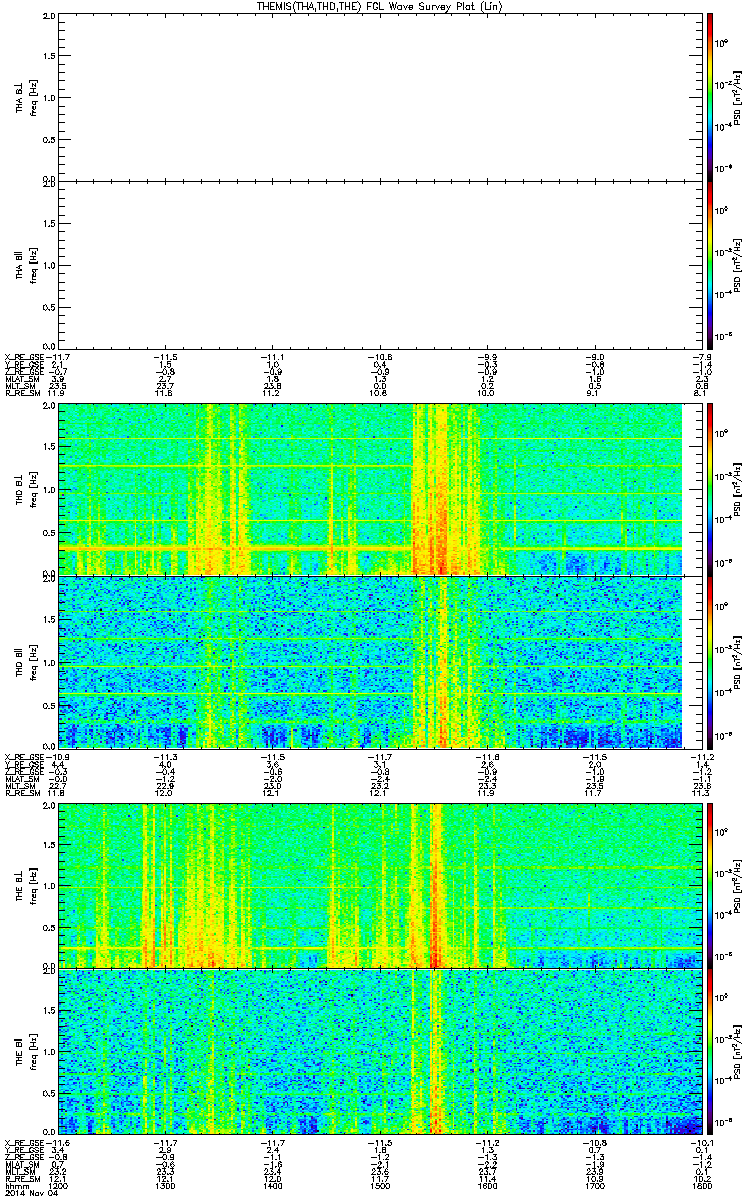Click the 'PSD [nT²/Hz]' label beside THE B-parallel color bar

738,1052
